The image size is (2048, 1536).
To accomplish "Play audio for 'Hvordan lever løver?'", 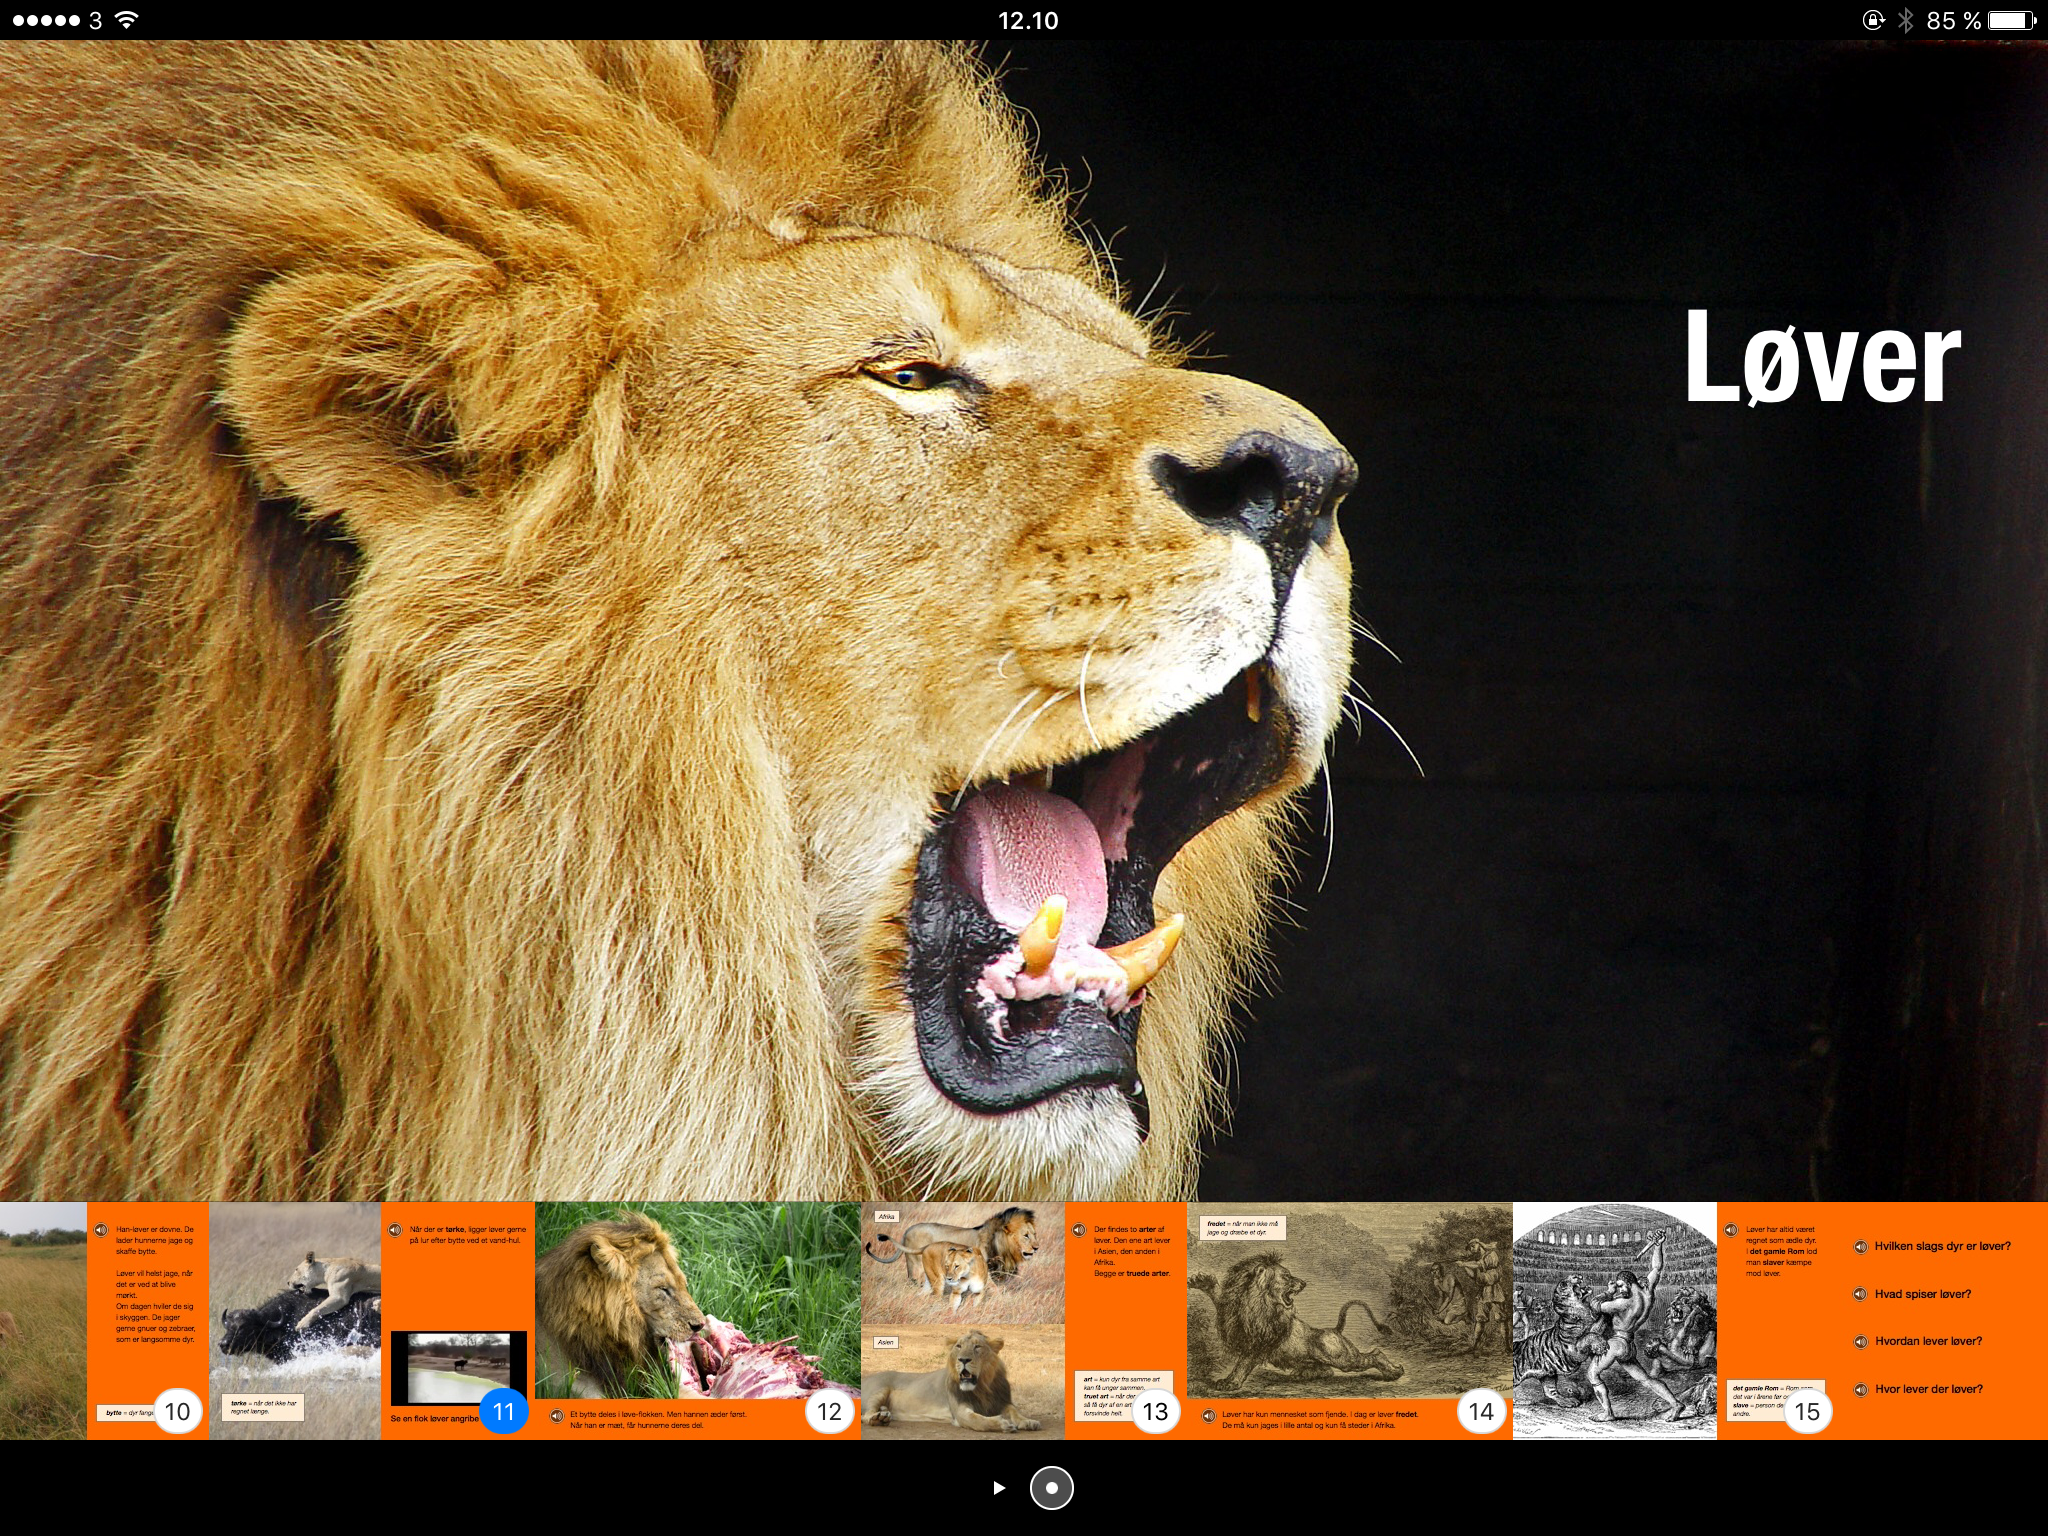I will (x=1860, y=1342).
